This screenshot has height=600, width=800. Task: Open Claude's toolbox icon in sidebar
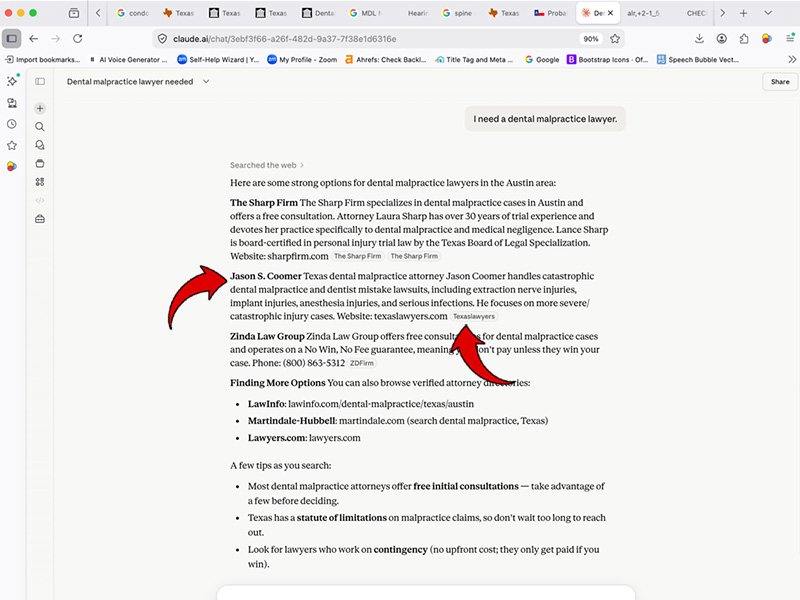(x=40, y=219)
